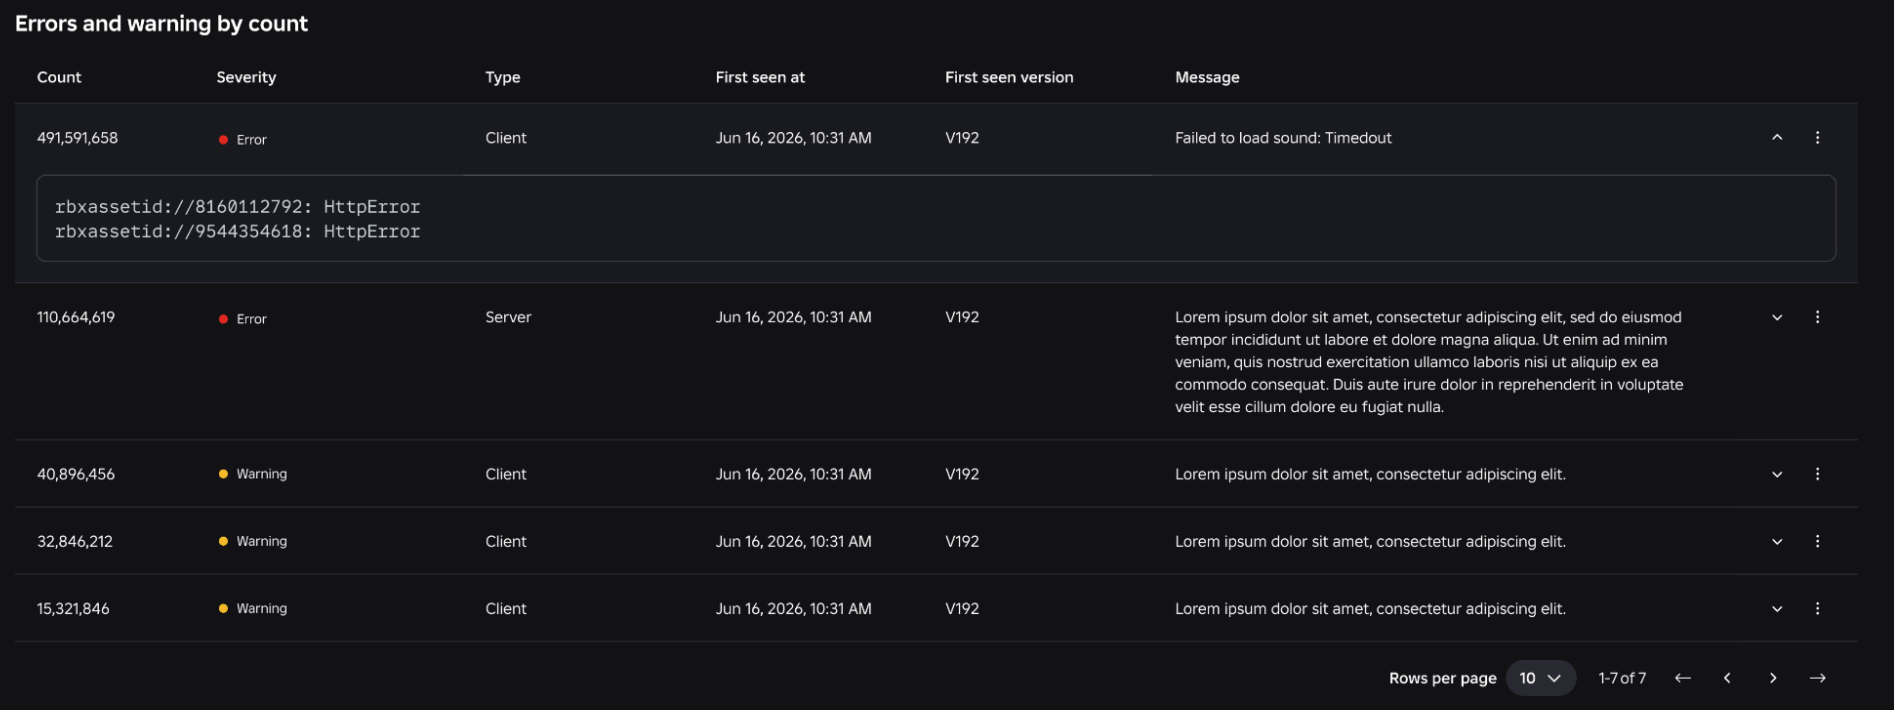Open the Rows per page dropdown
This screenshot has width=1895, height=710.
(1540, 678)
